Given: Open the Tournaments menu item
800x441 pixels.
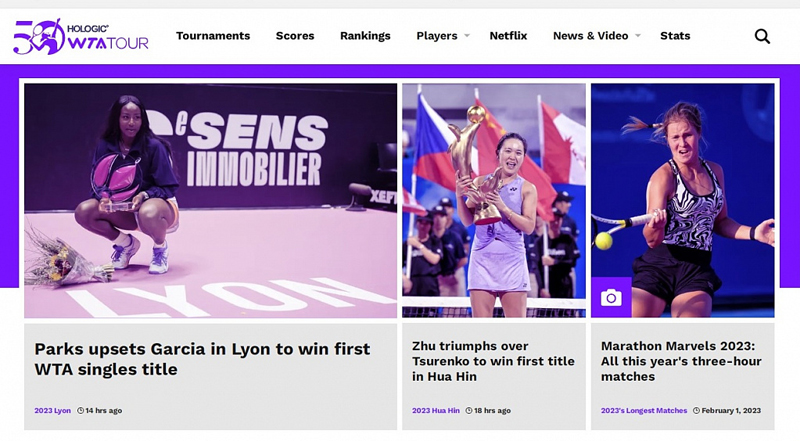Looking at the screenshot, I should (x=213, y=36).
